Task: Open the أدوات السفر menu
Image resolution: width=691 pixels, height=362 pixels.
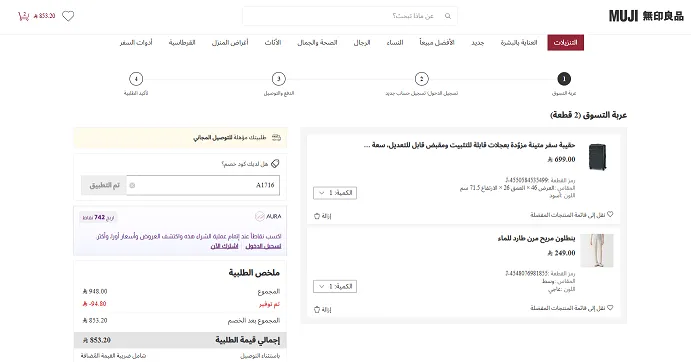Action: click(136, 43)
